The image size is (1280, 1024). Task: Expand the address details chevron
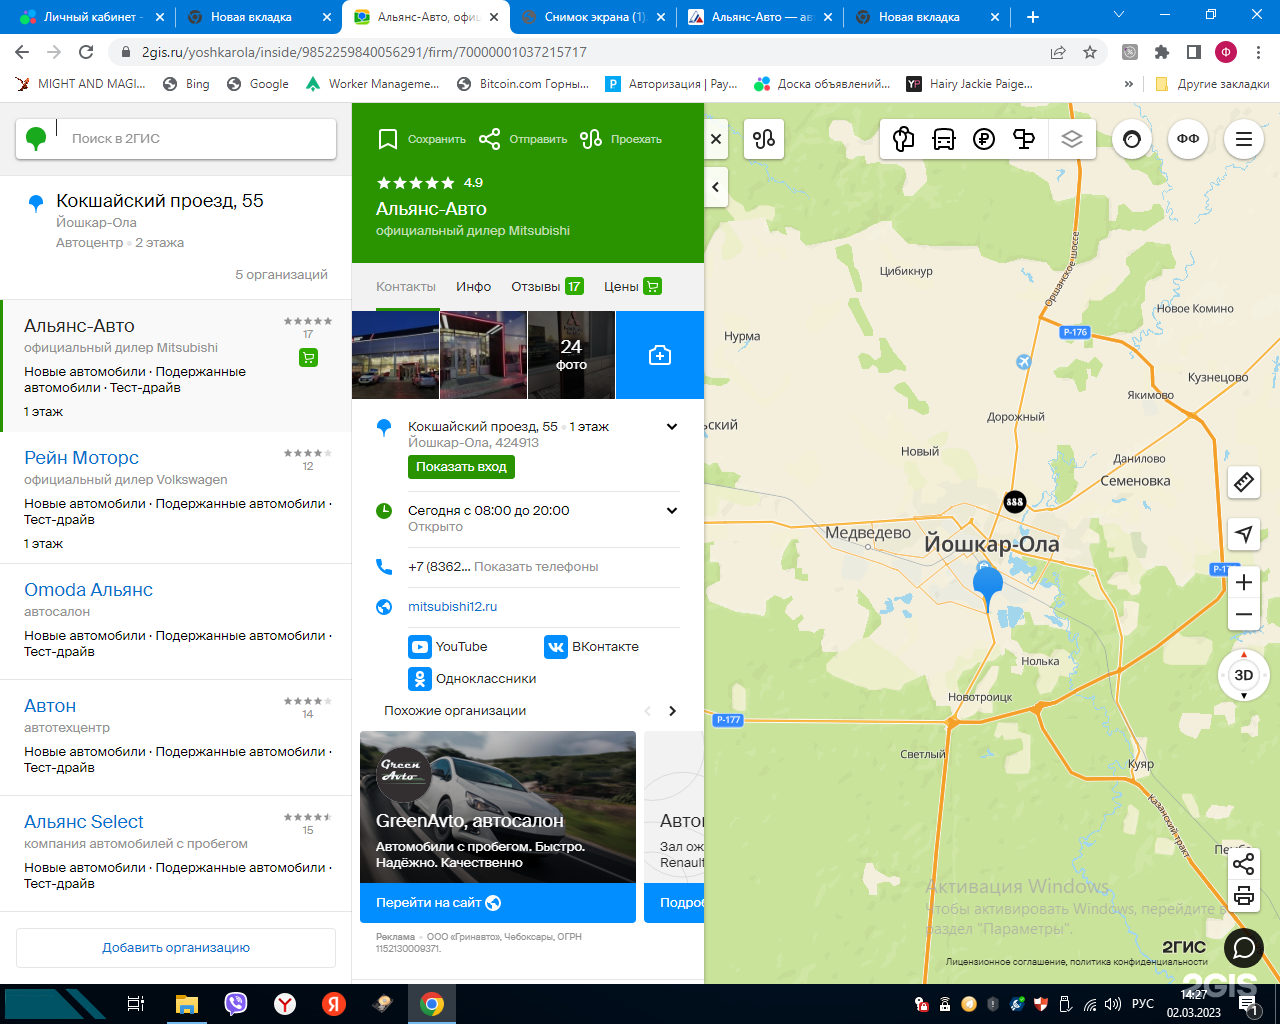(x=672, y=427)
